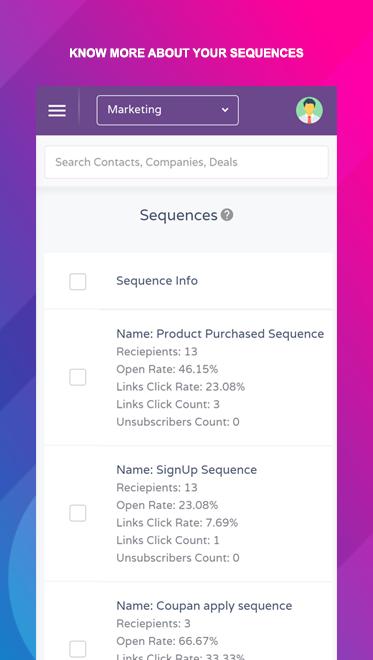Focus the Search Contacts, Companies, Deals field
Screen dimensions: 373x660
point(186,162)
